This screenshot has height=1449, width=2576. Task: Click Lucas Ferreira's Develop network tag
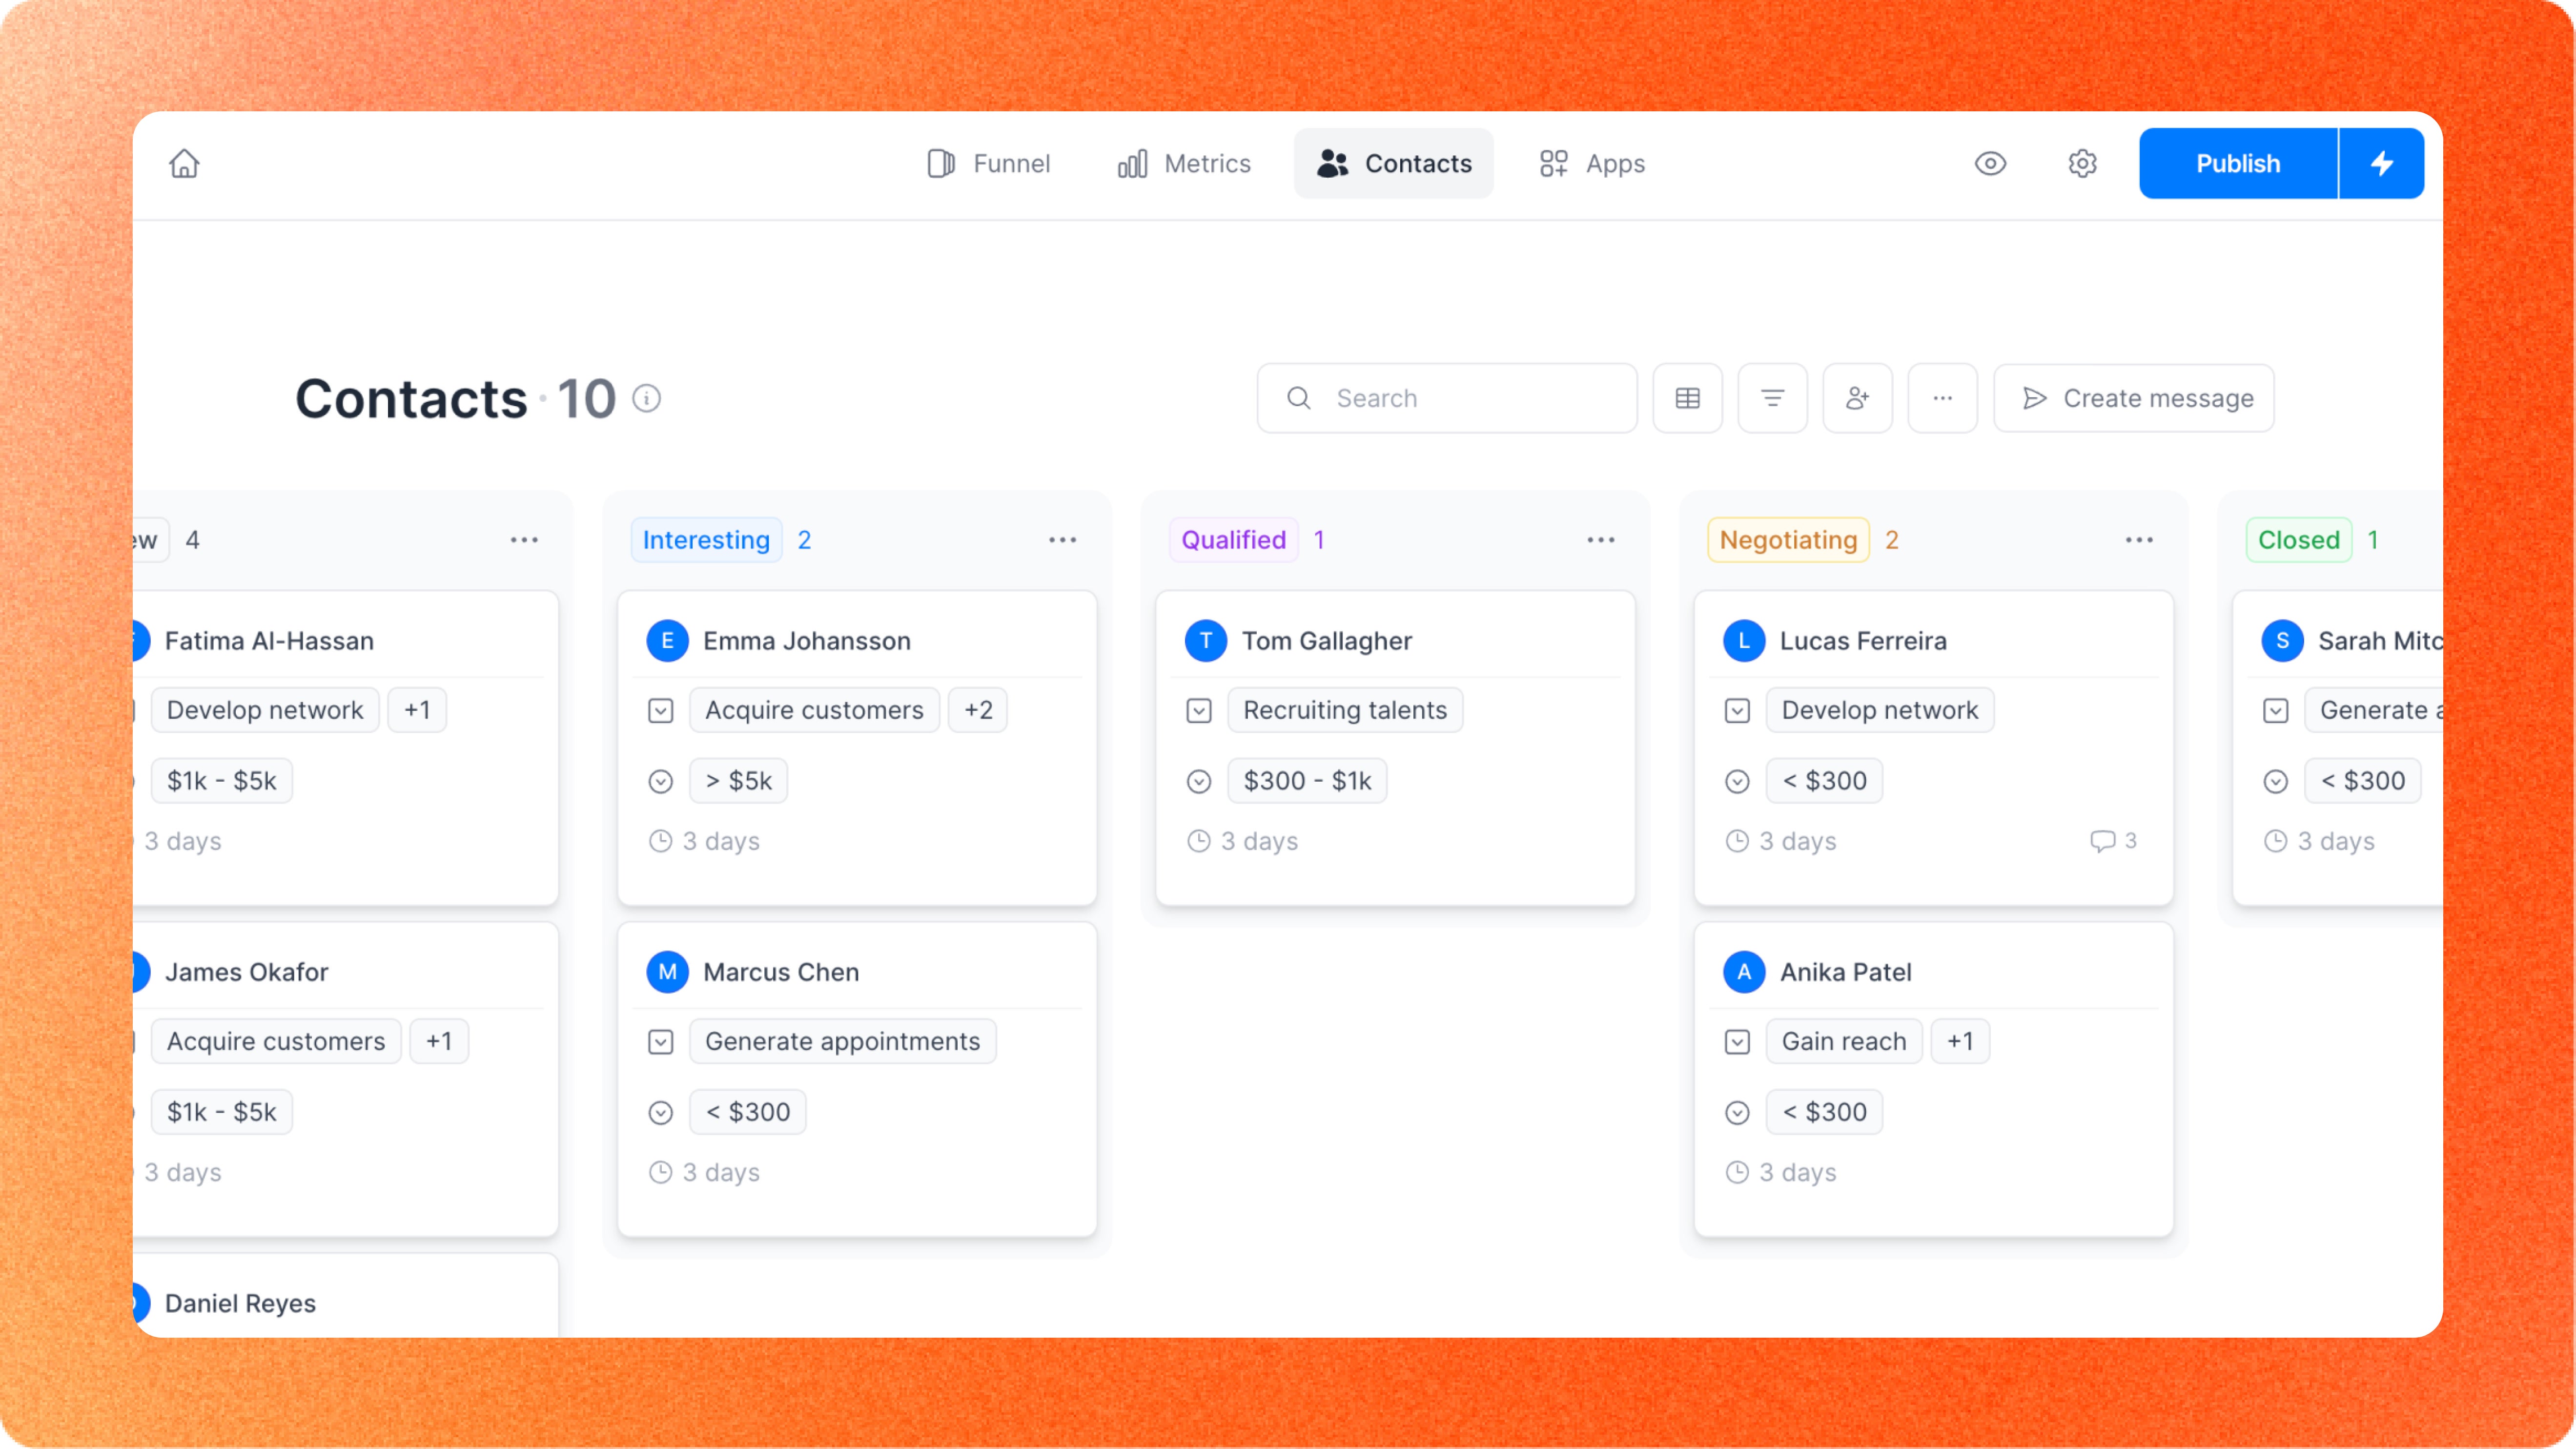(x=1880, y=710)
